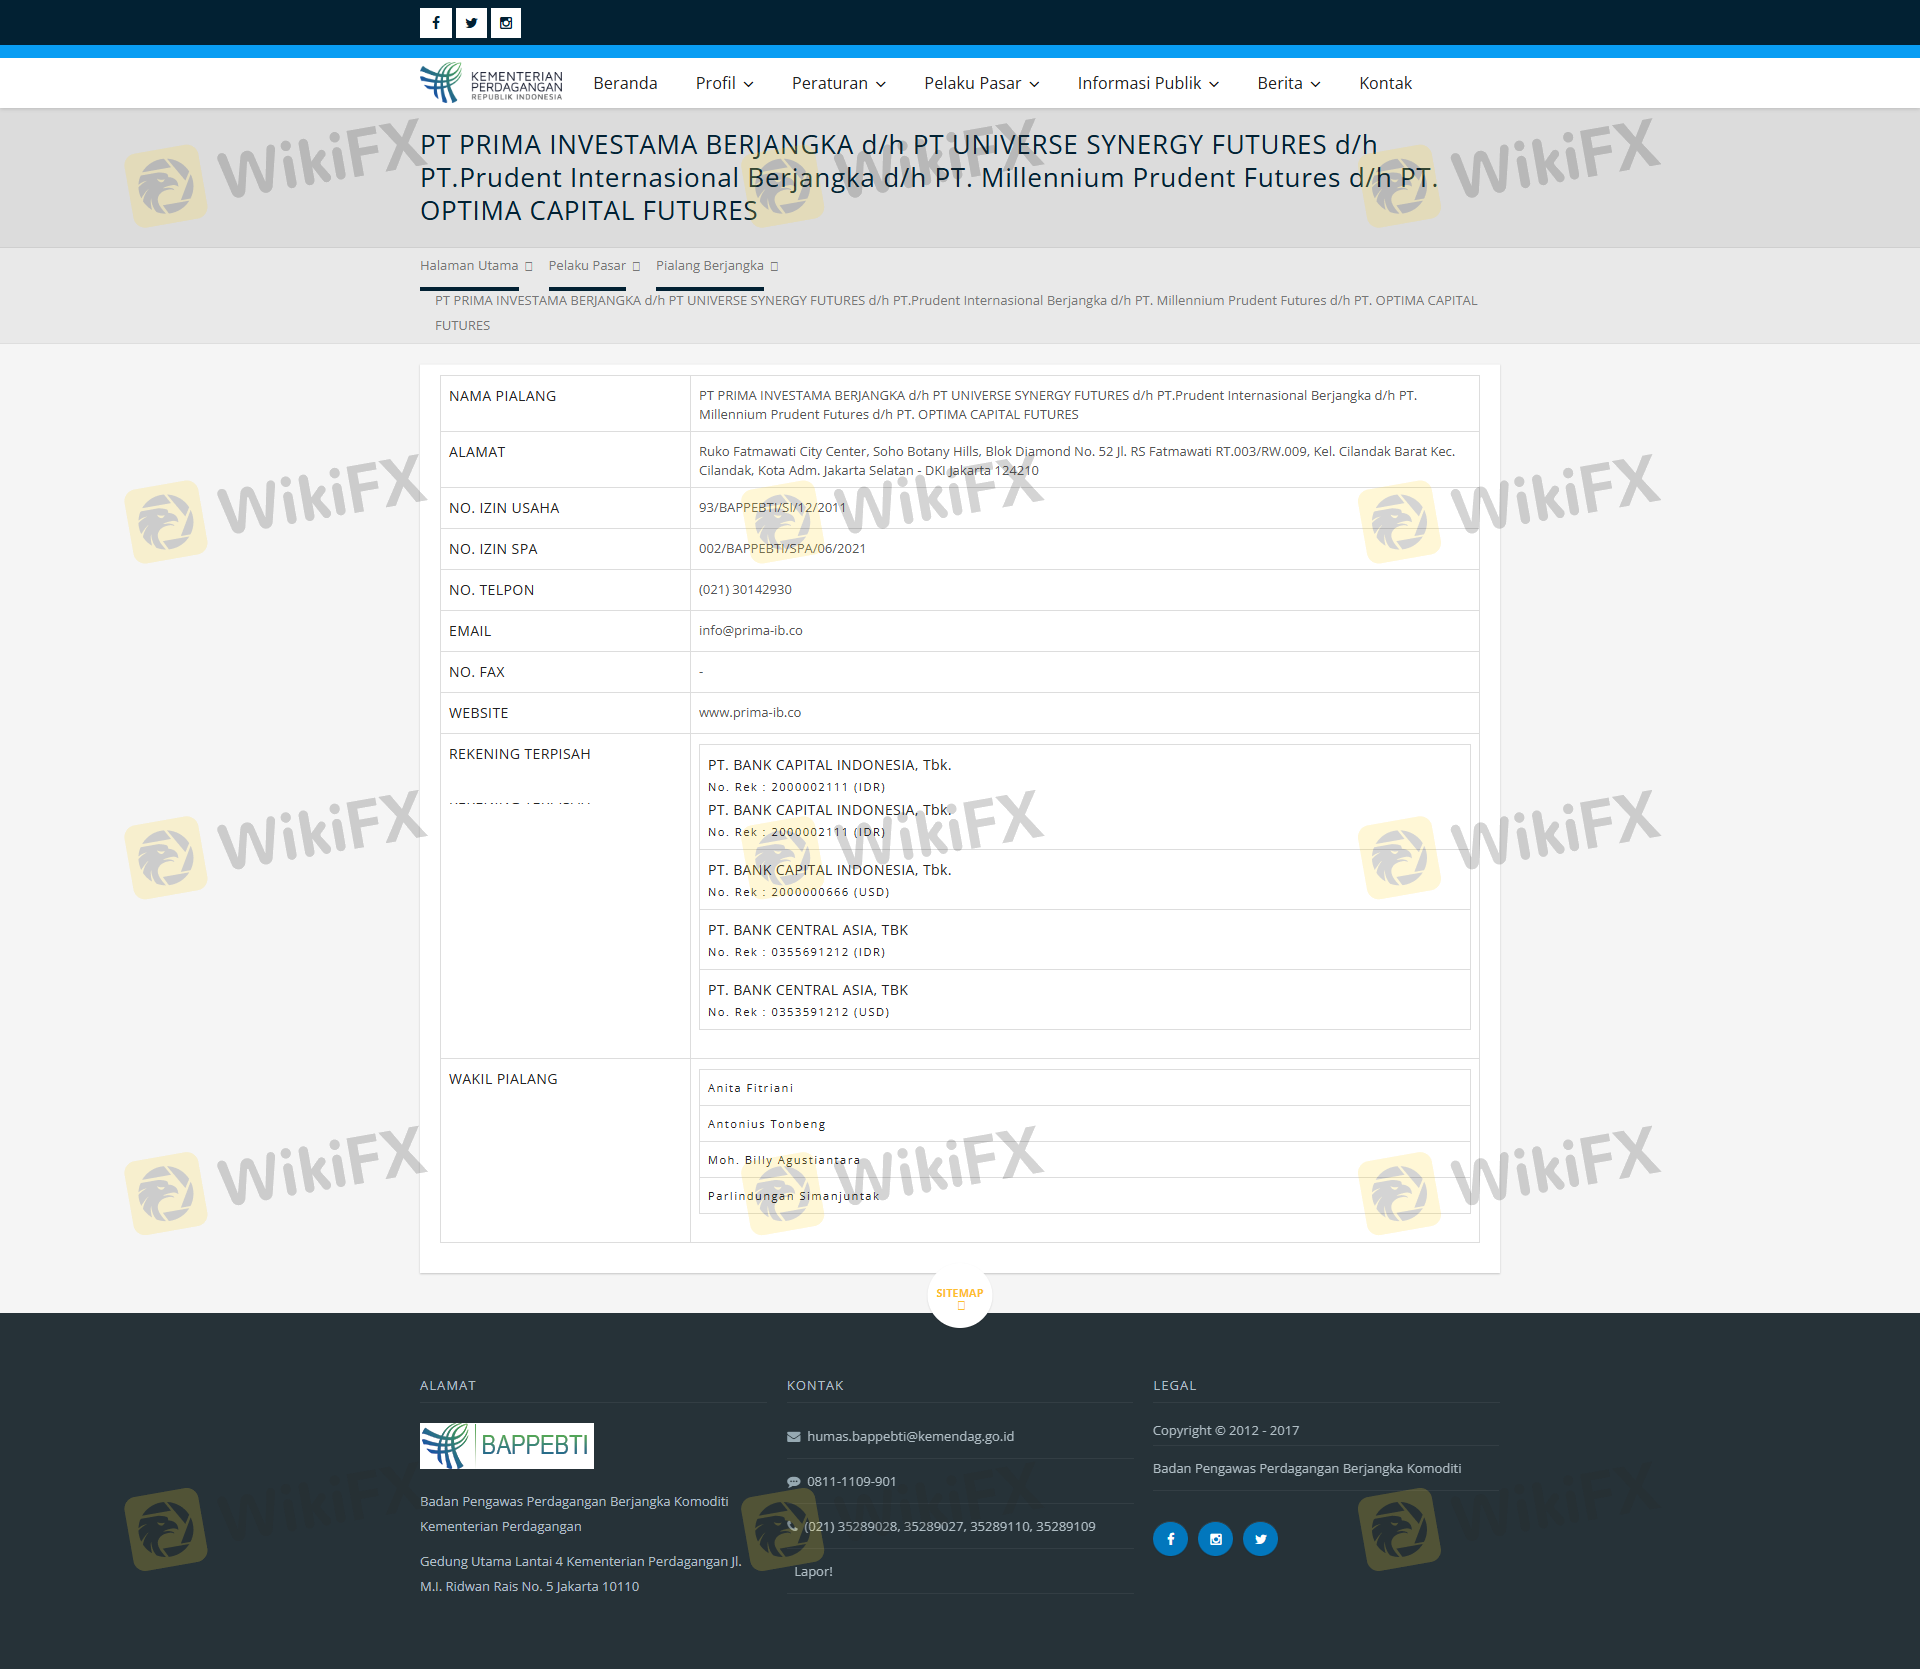This screenshot has height=1669, width=1920.
Task: Click the (021) 30142930 phone value
Action: click(745, 589)
